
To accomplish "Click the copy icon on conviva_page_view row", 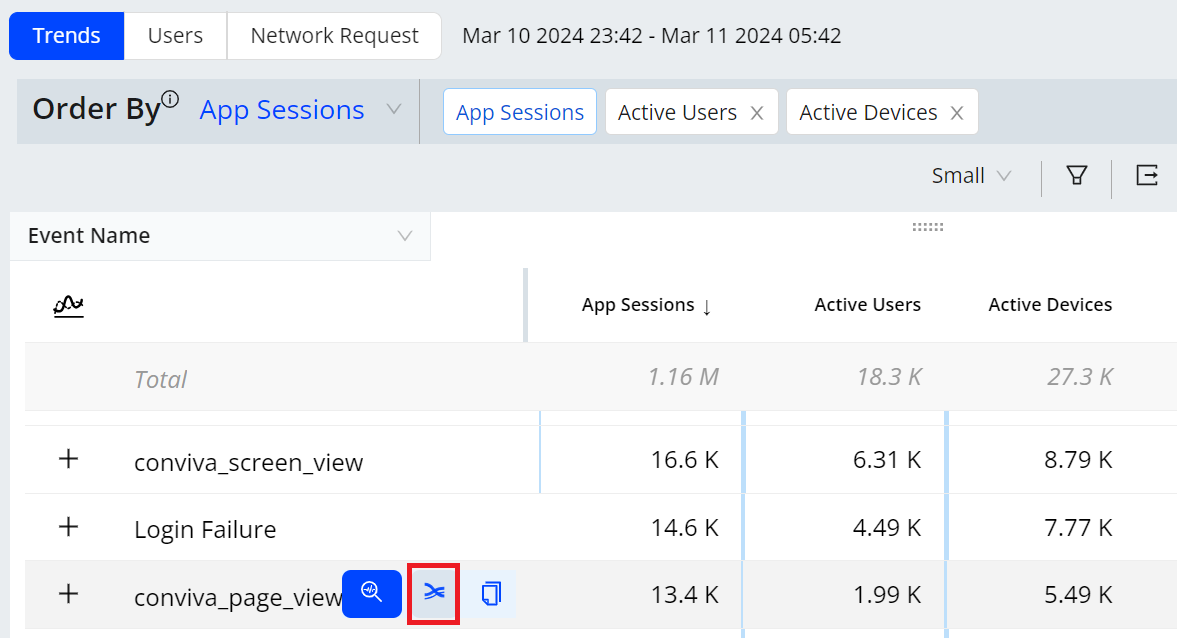I will (x=490, y=593).
